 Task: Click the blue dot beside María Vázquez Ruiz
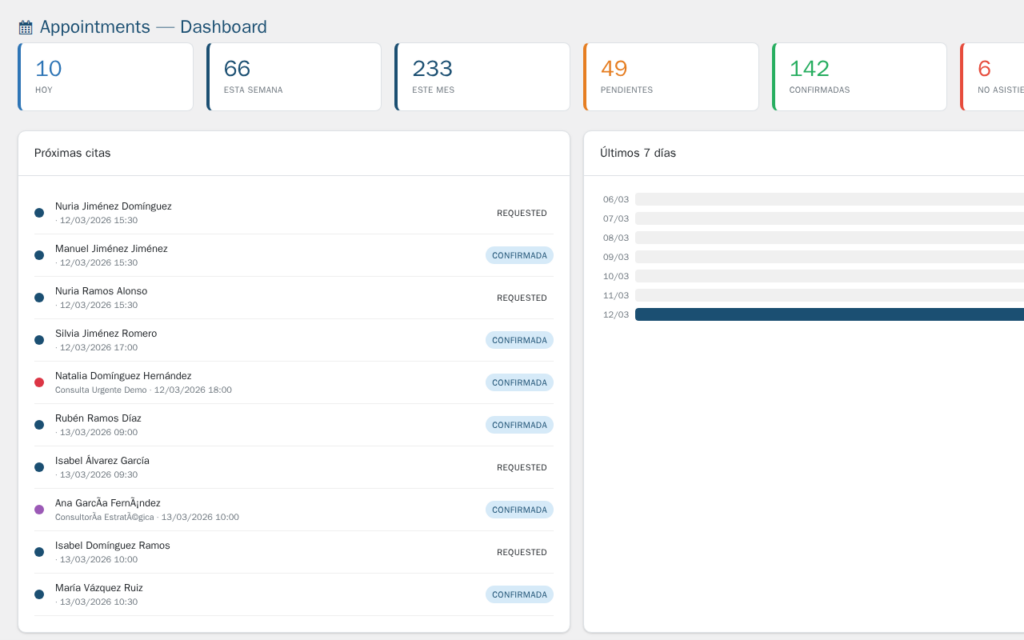(x=38, y=594)
